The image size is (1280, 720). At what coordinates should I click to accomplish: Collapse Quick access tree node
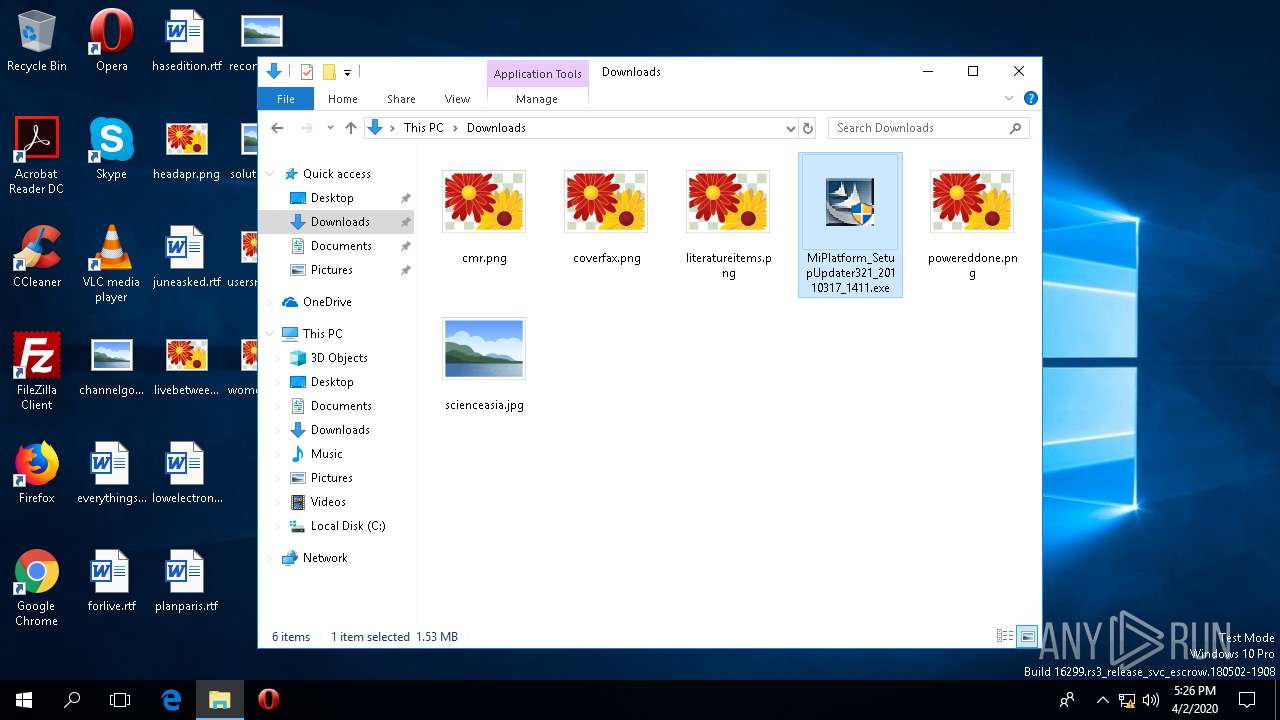click(271, 174)
